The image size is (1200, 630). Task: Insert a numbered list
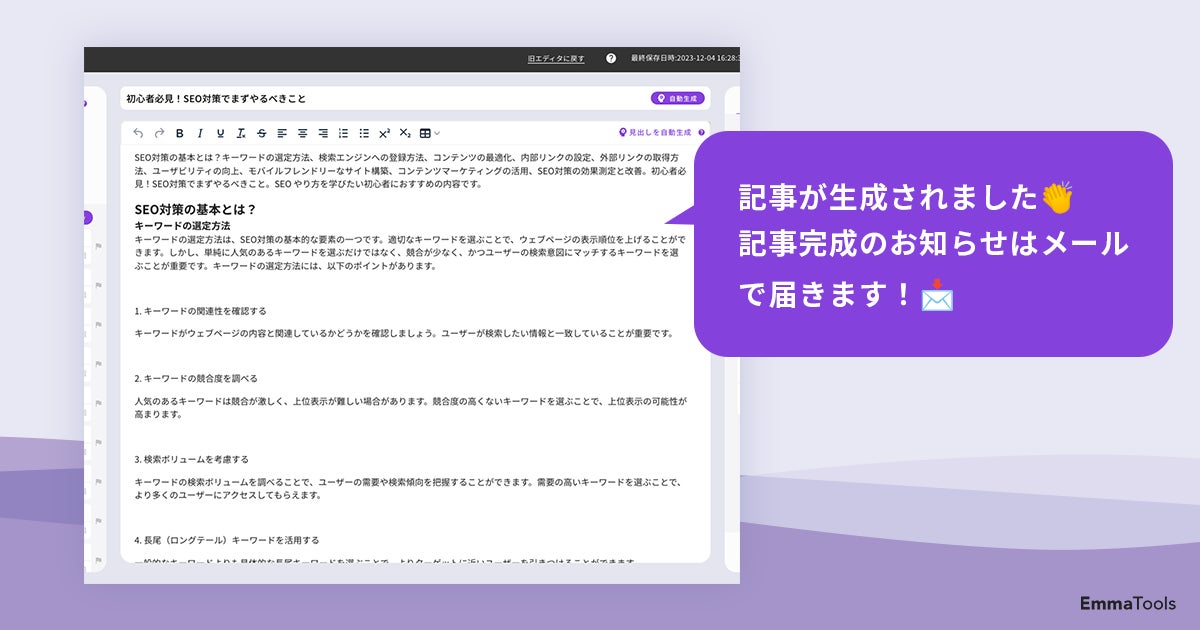point(343,133)
